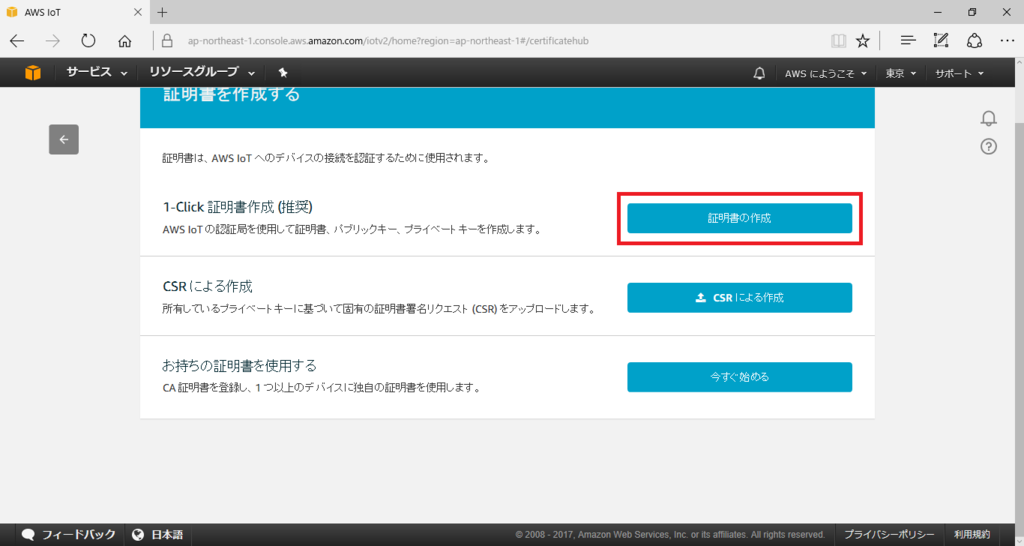This screenshot has height=546, width=1024.
Task: Open new browser tab with plus
Action: pyautogui.click(x=162, y=12)
